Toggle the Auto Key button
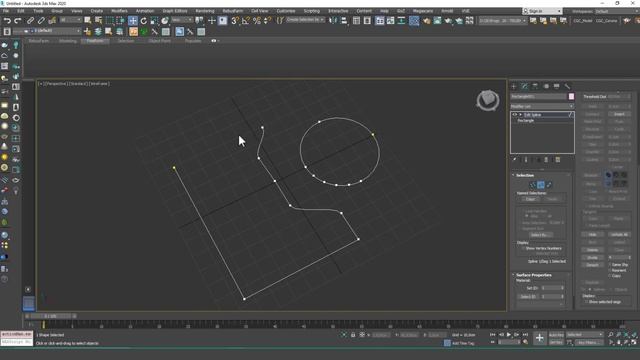640x360 pixels. pyautogui.click(x=556, y=335)
